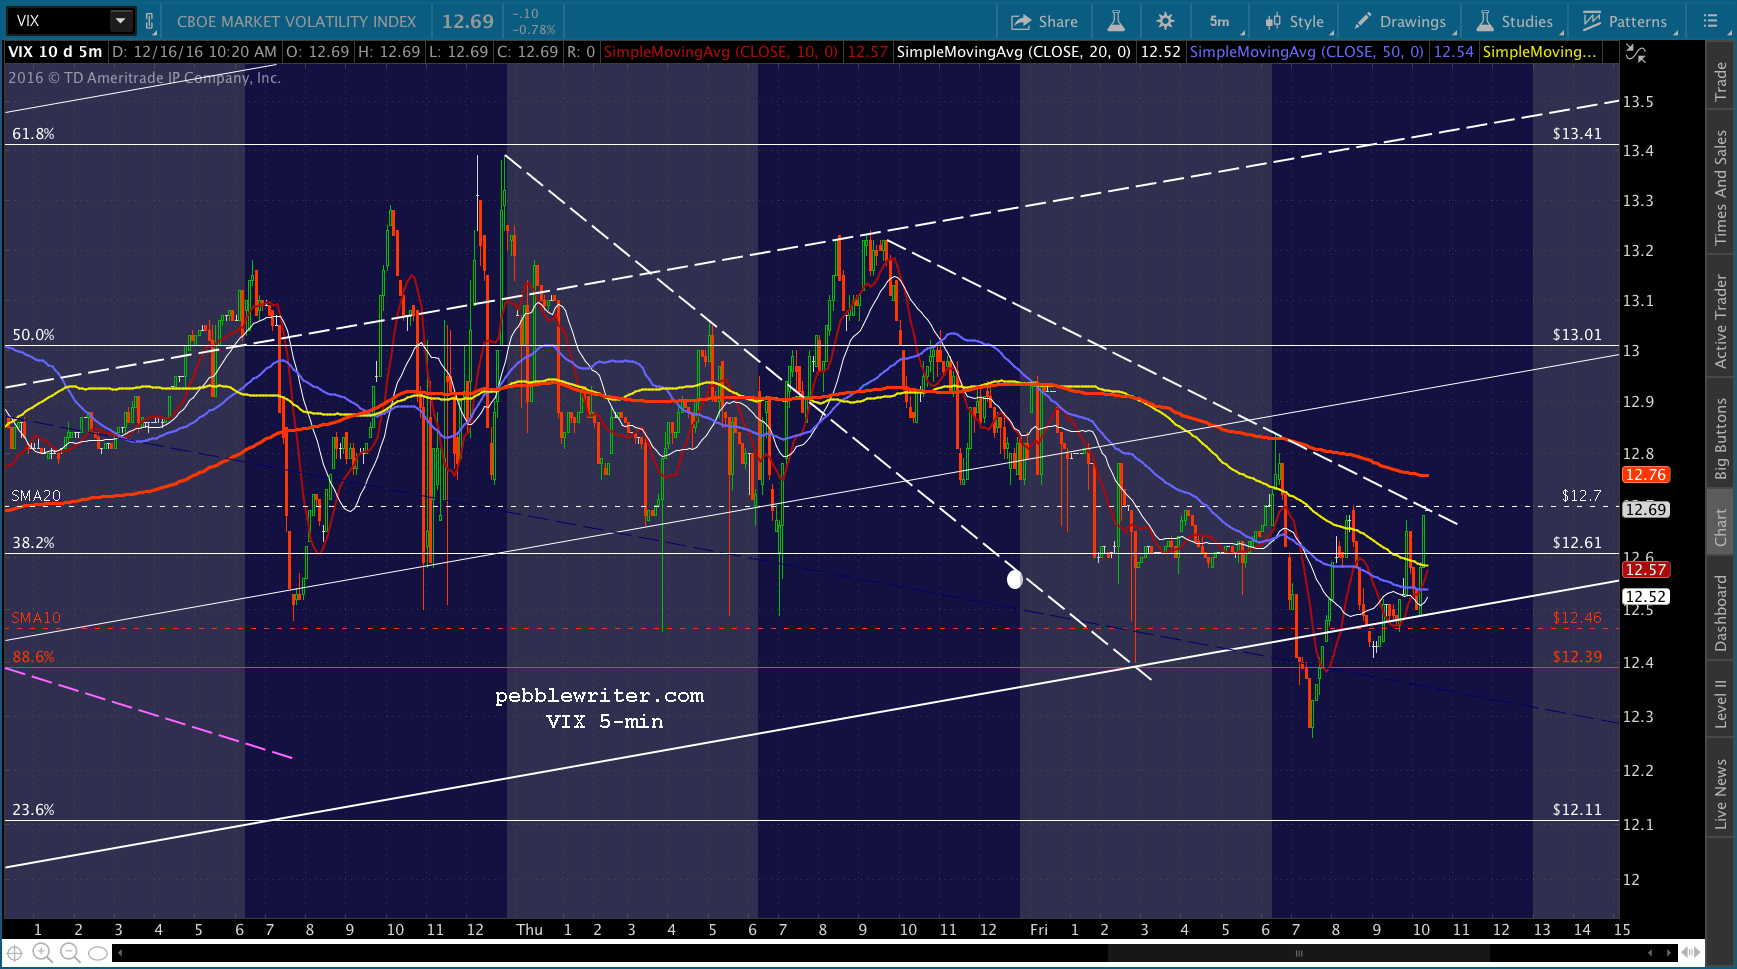Click the 88.6% Fibonacci level label
Screen dimensions: 1737x969
[33, 657]
